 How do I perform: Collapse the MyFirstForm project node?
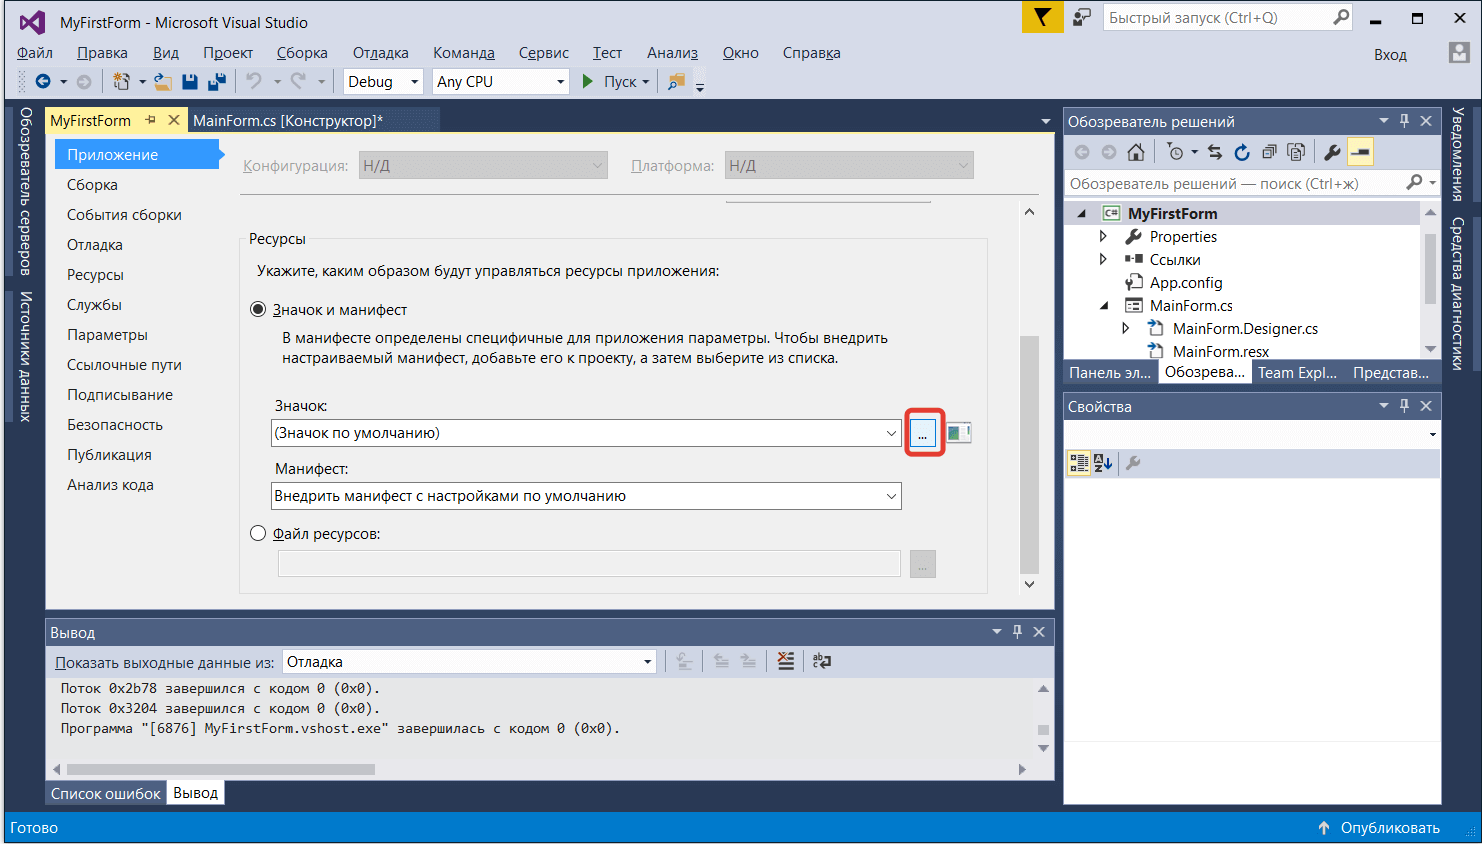(1081, 214)
